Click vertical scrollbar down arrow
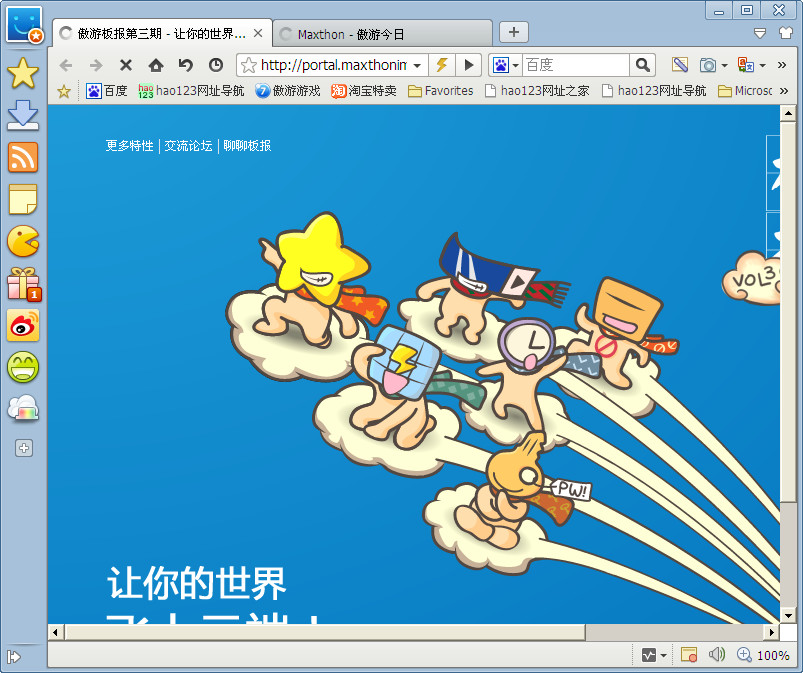 [x=788, y=616]
